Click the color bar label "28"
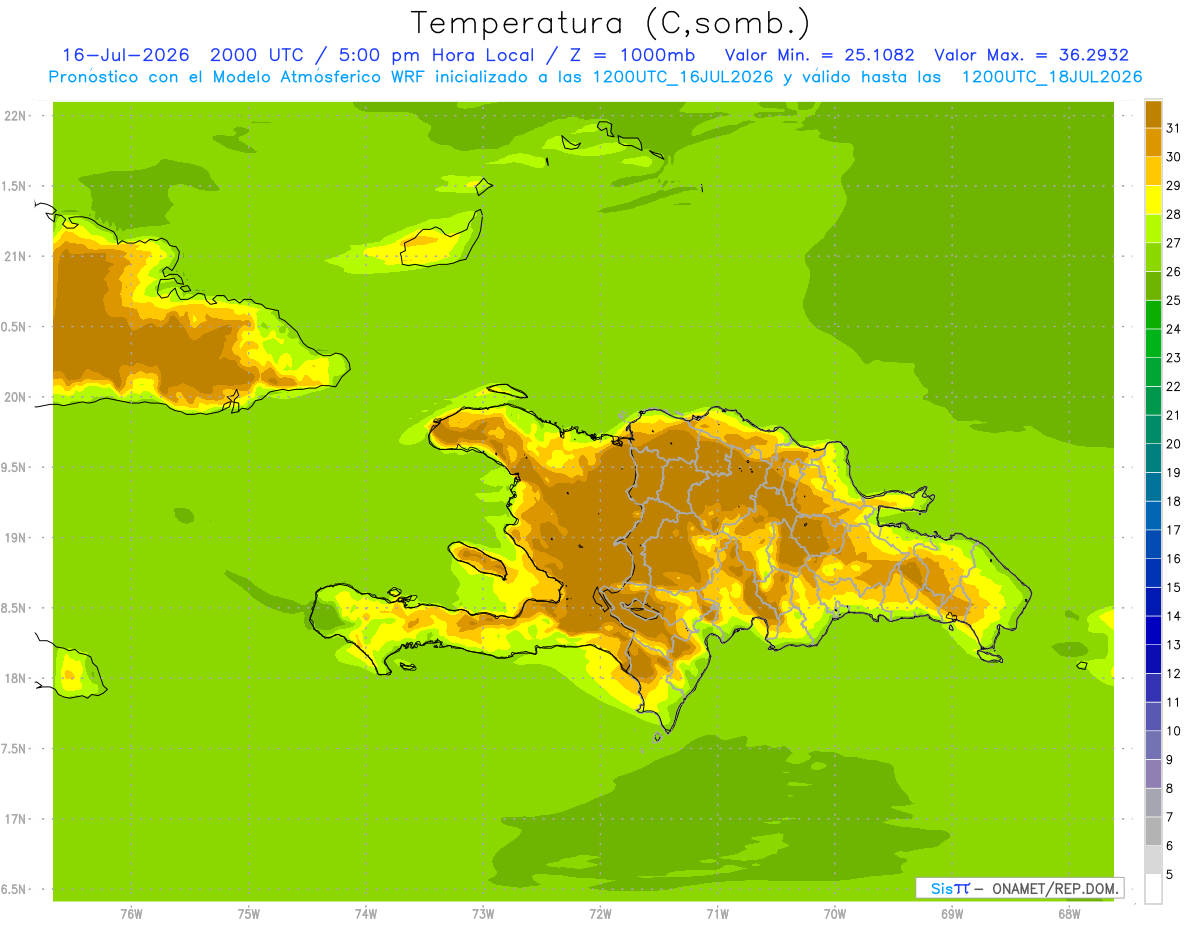Image resolution: width=1200 pixels, height=927 pixels. pos(1173,214)
